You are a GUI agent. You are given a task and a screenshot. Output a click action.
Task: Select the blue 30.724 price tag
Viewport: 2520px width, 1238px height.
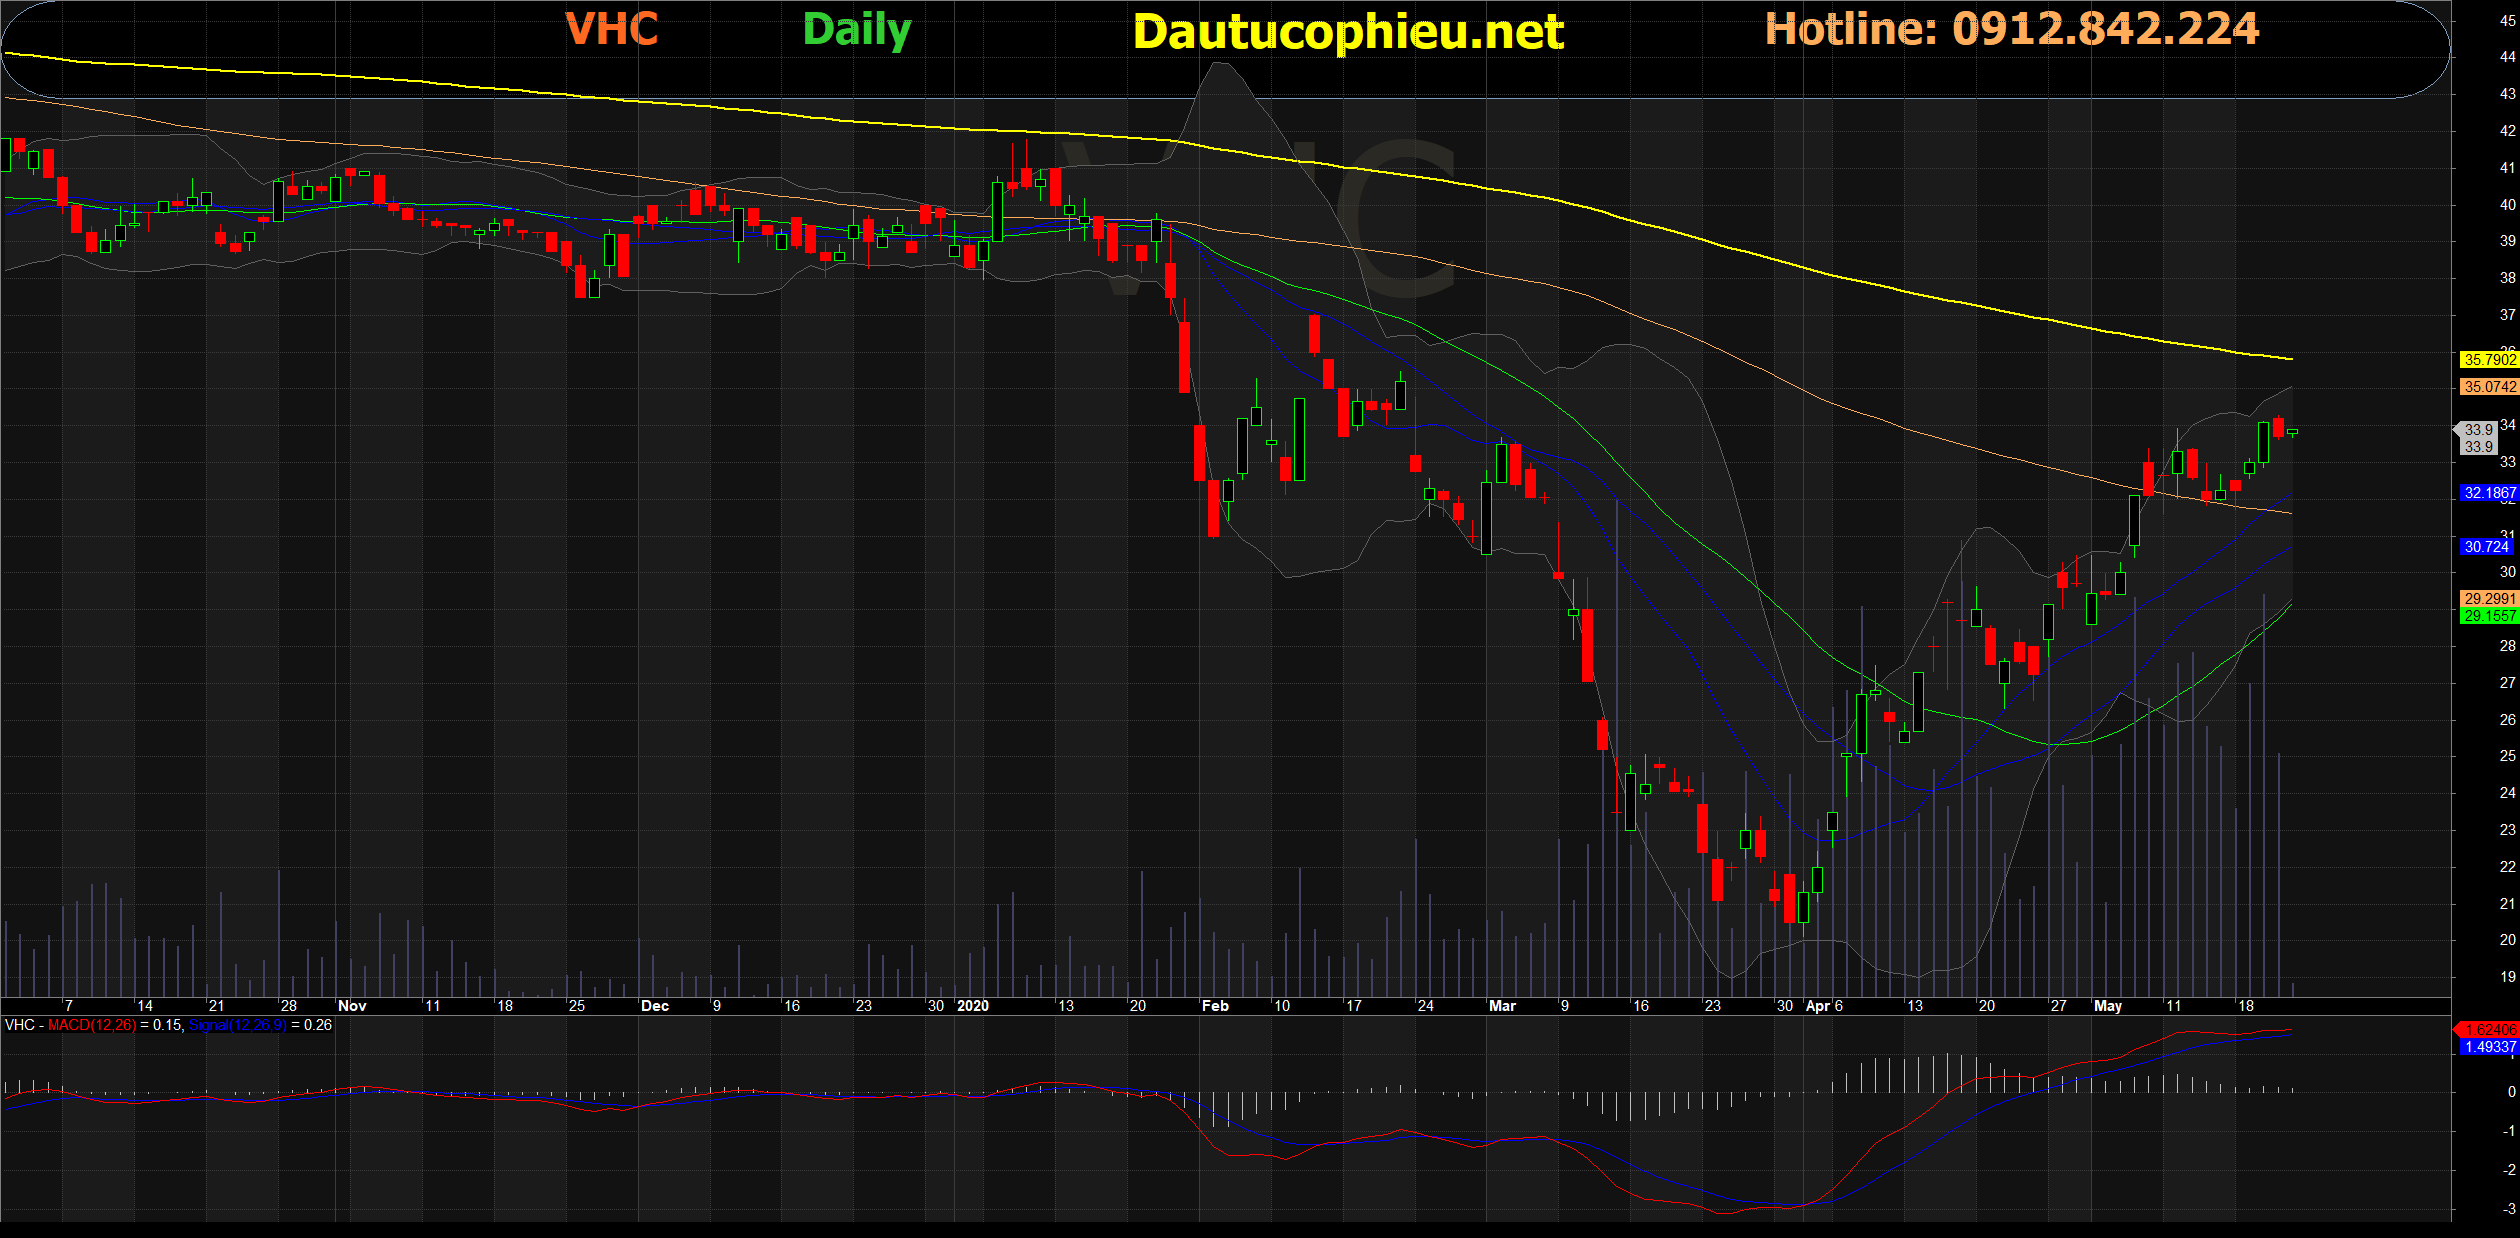(2486, 547)
